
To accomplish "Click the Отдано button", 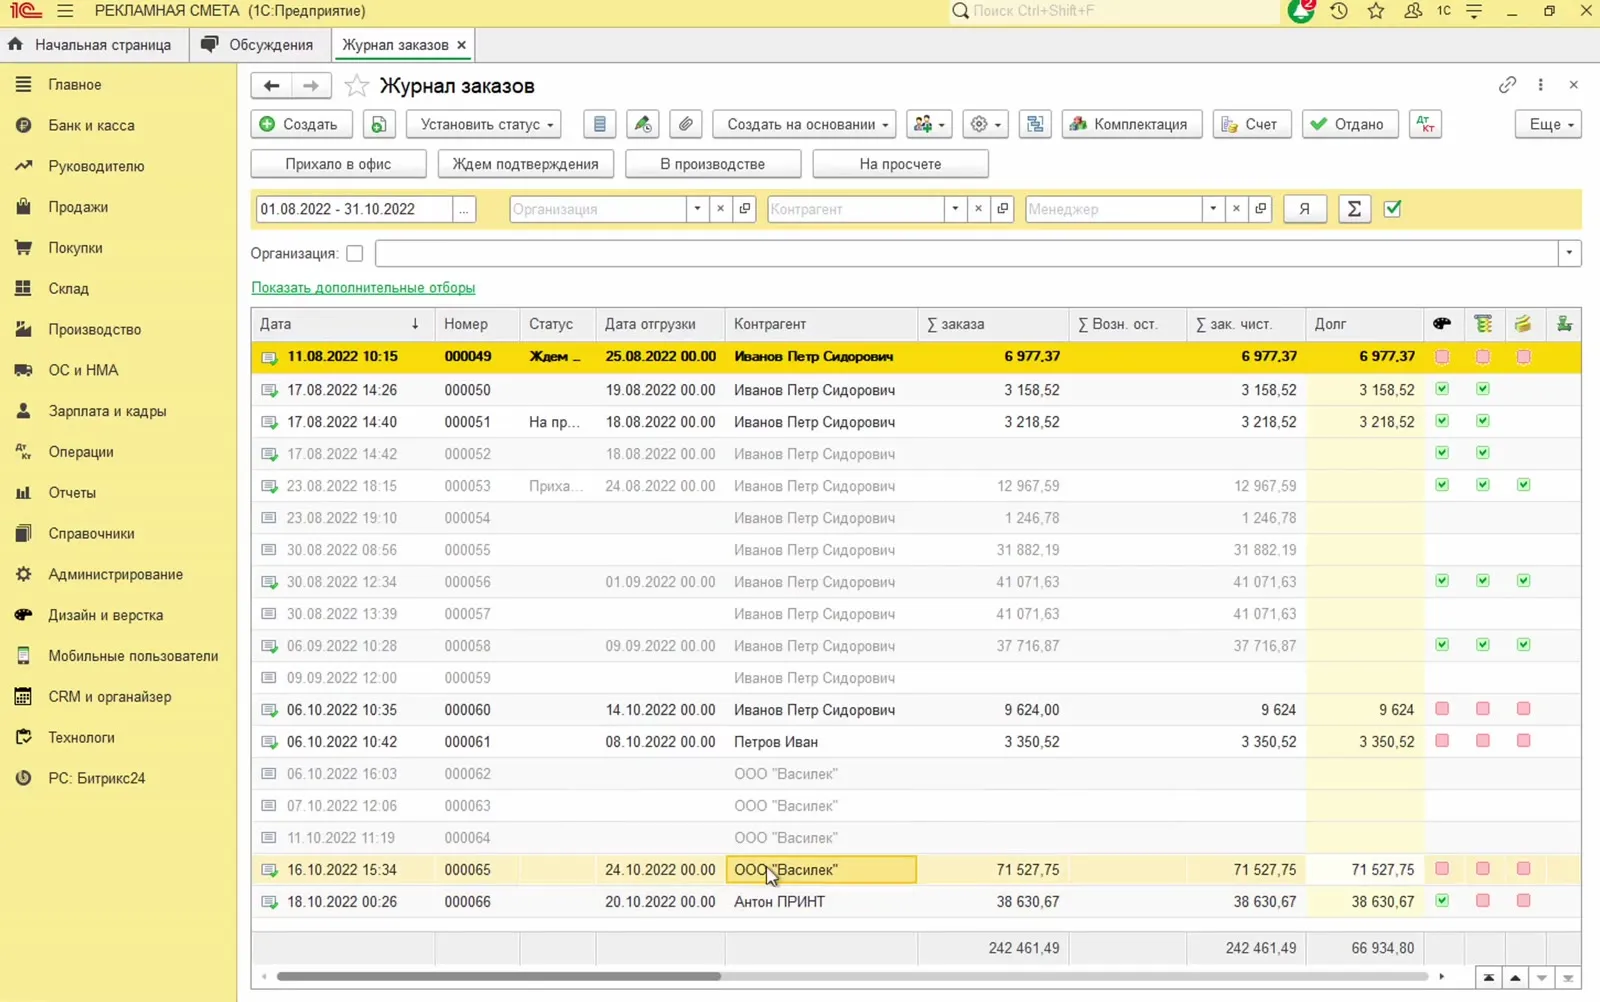I will [x=1349, y=124].
